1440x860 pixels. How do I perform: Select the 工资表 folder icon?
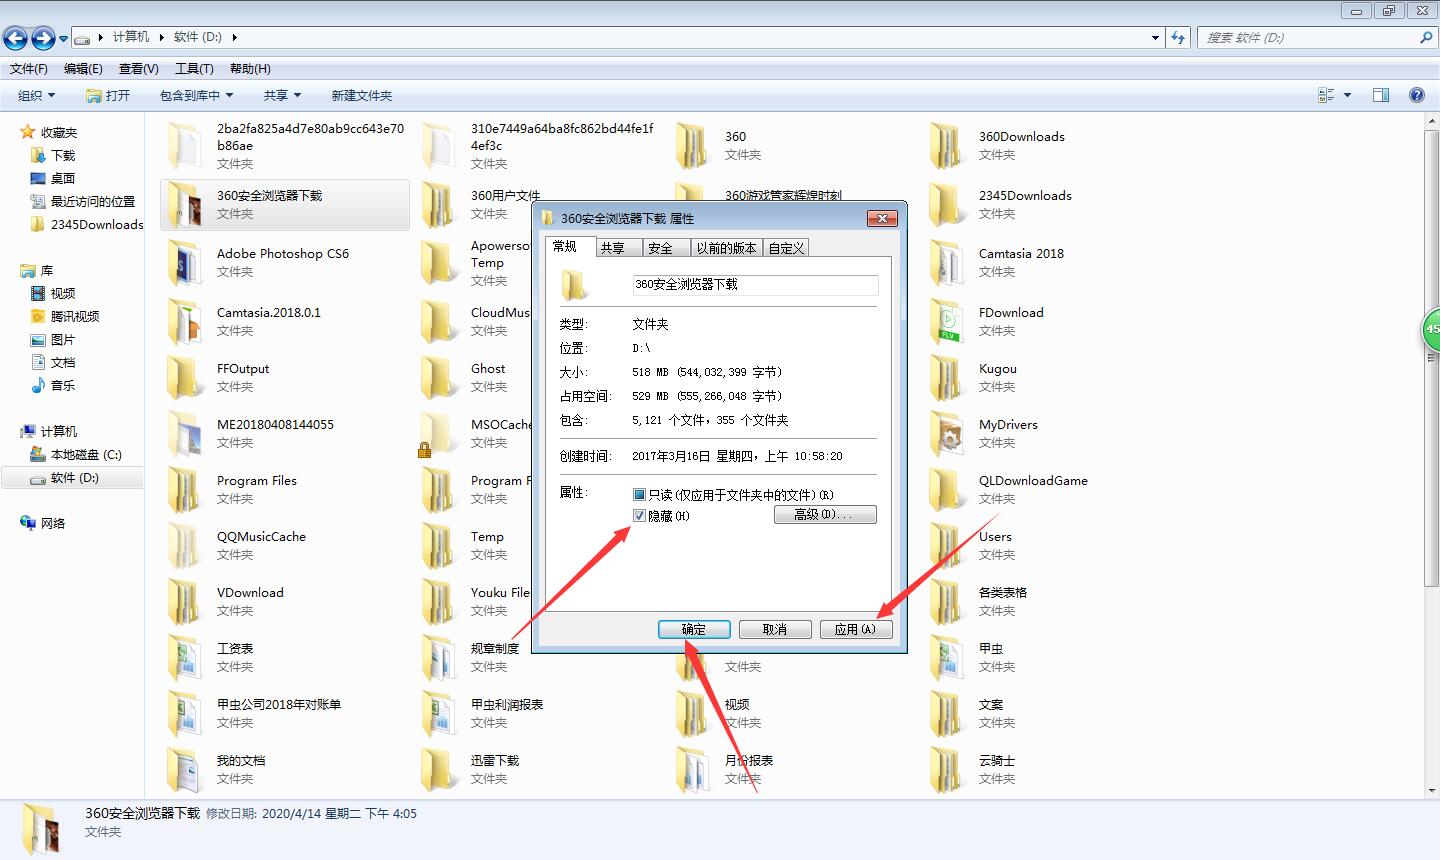click(x=184, y=657)
